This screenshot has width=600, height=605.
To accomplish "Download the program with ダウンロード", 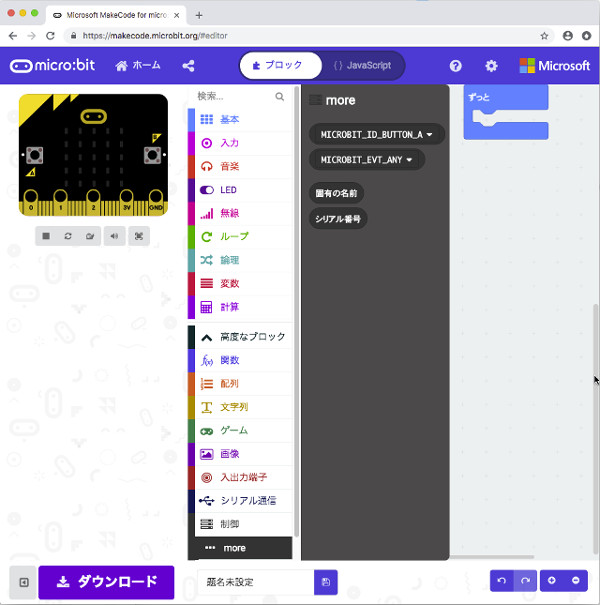I will point(106,582).
